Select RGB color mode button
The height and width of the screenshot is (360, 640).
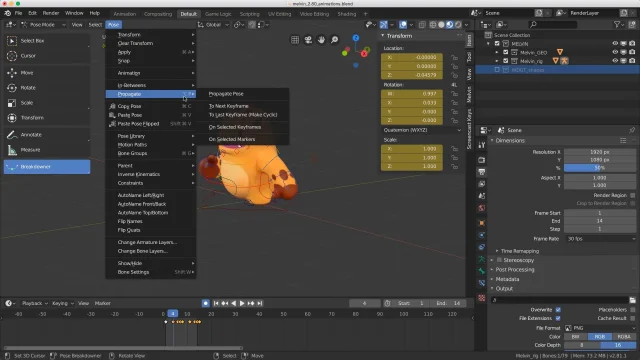click(600, 337)
